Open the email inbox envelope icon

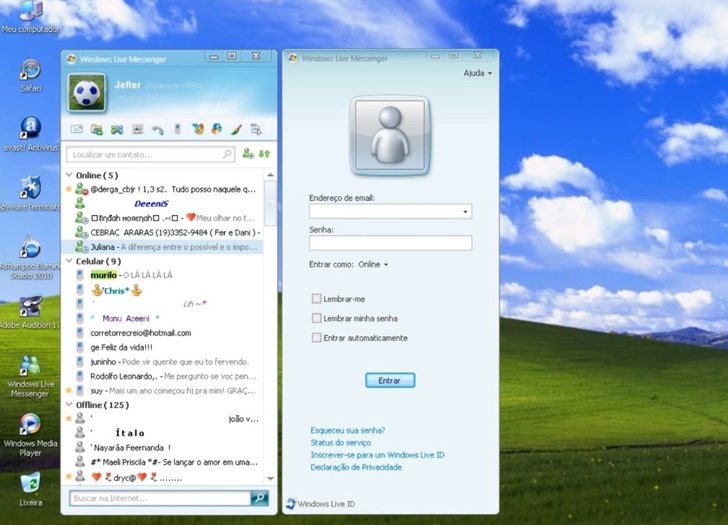[77, 129]
